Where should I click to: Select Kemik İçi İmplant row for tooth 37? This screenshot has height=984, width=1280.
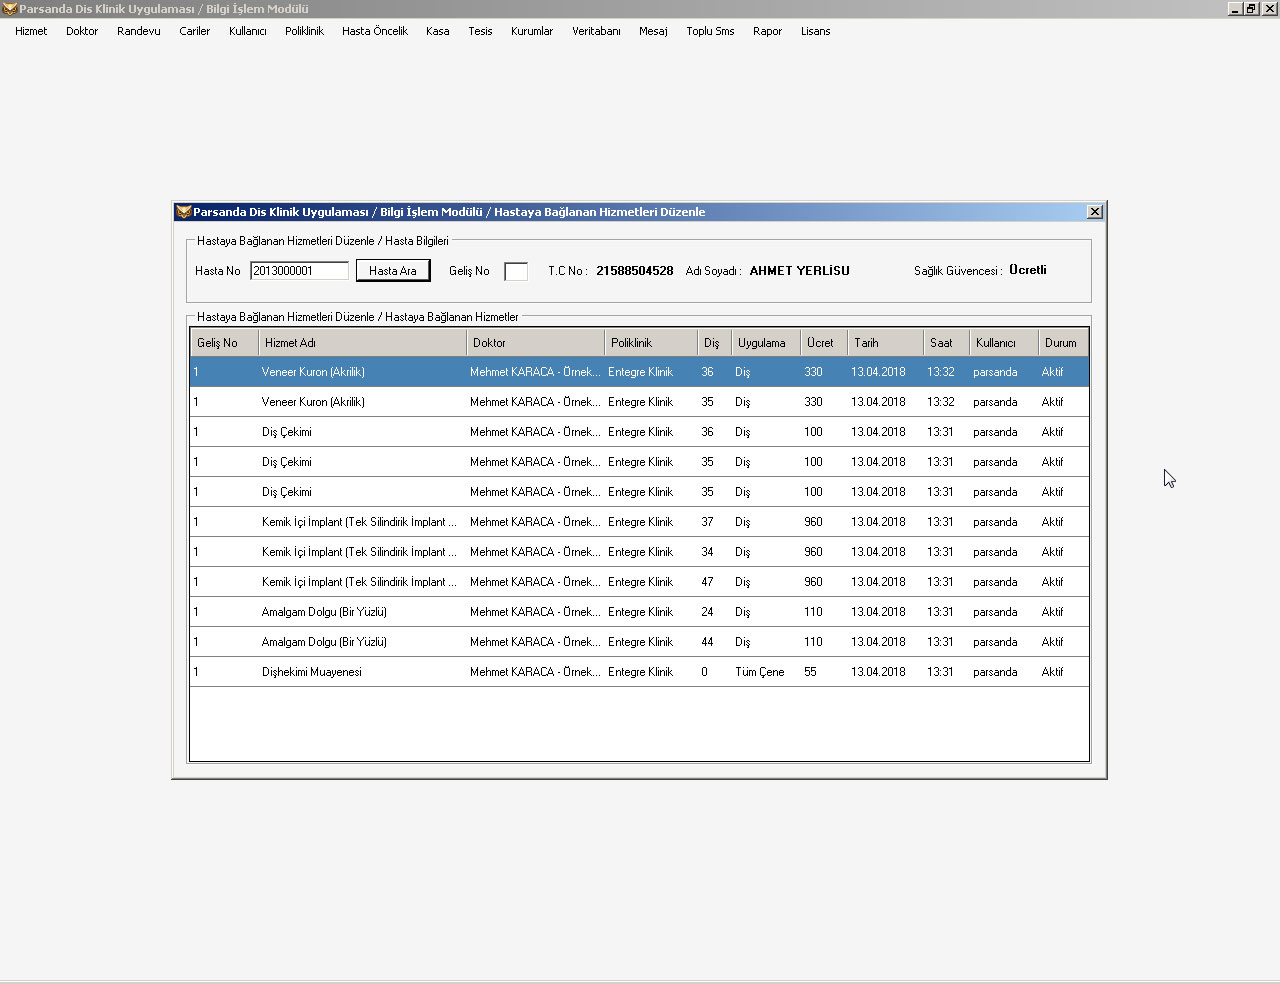(639, 522)
